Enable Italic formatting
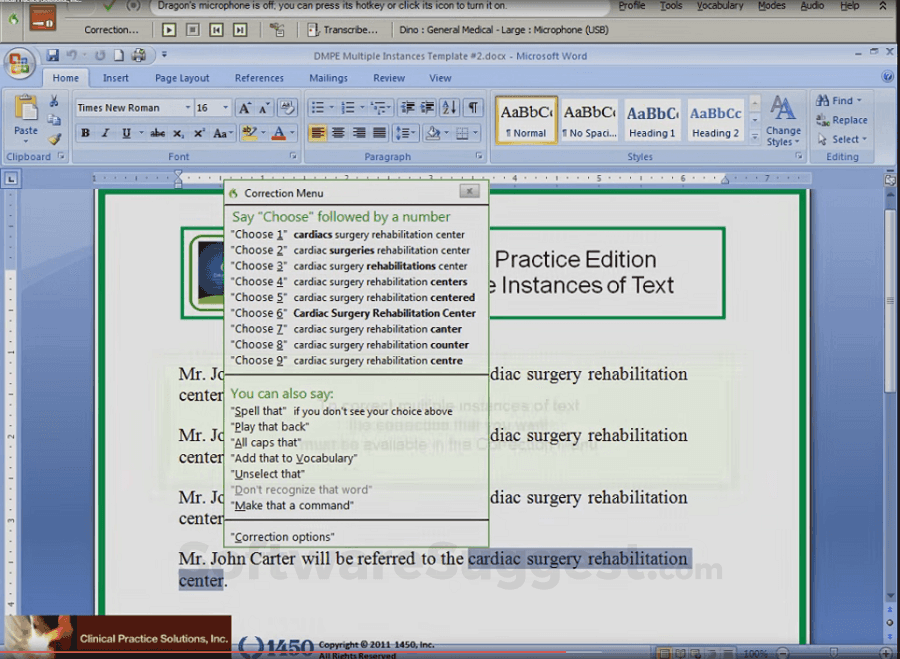This screenshot has height=659, width=900. tap(104, 133)
